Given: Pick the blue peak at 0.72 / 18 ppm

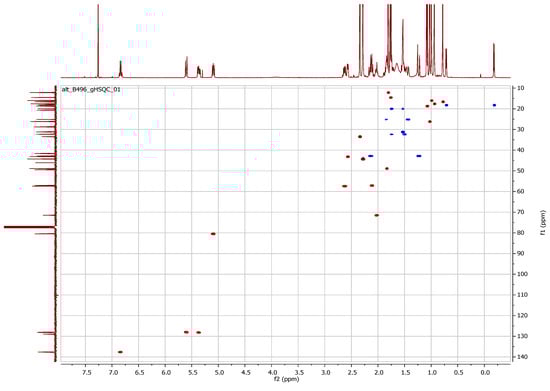Looking at the screenshot, I should point(447,105).
